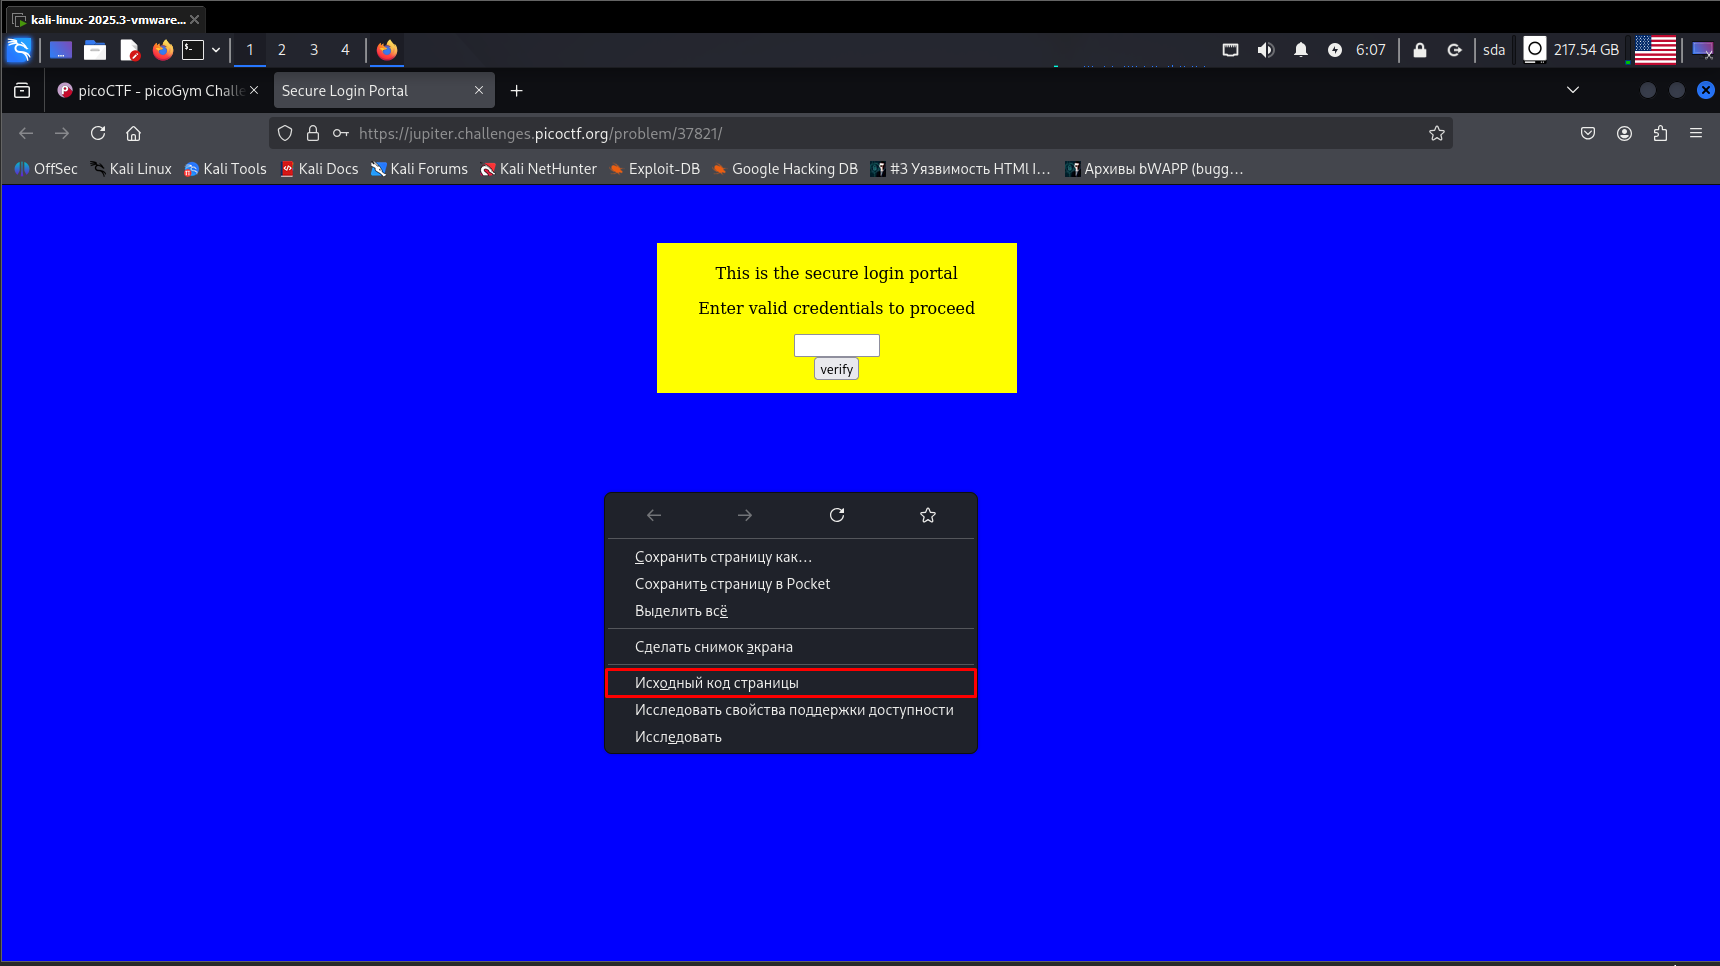Open the extensions puzzle icon
This screenshot has height=966, width=1720.
1660,133
